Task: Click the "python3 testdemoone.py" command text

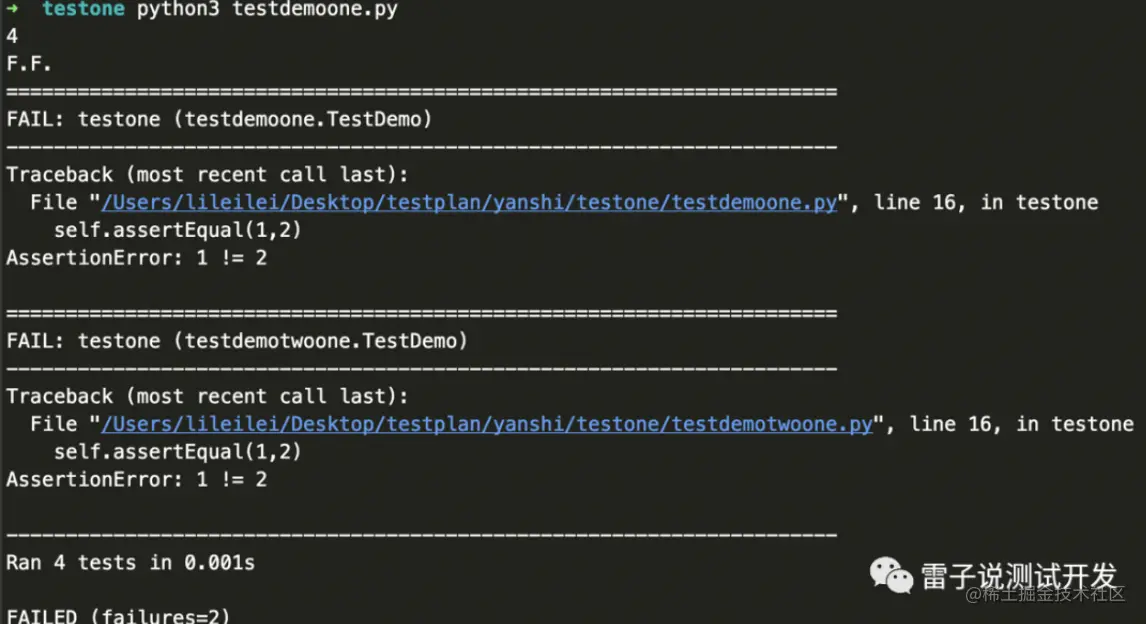Action: click(x=266, y=10)
